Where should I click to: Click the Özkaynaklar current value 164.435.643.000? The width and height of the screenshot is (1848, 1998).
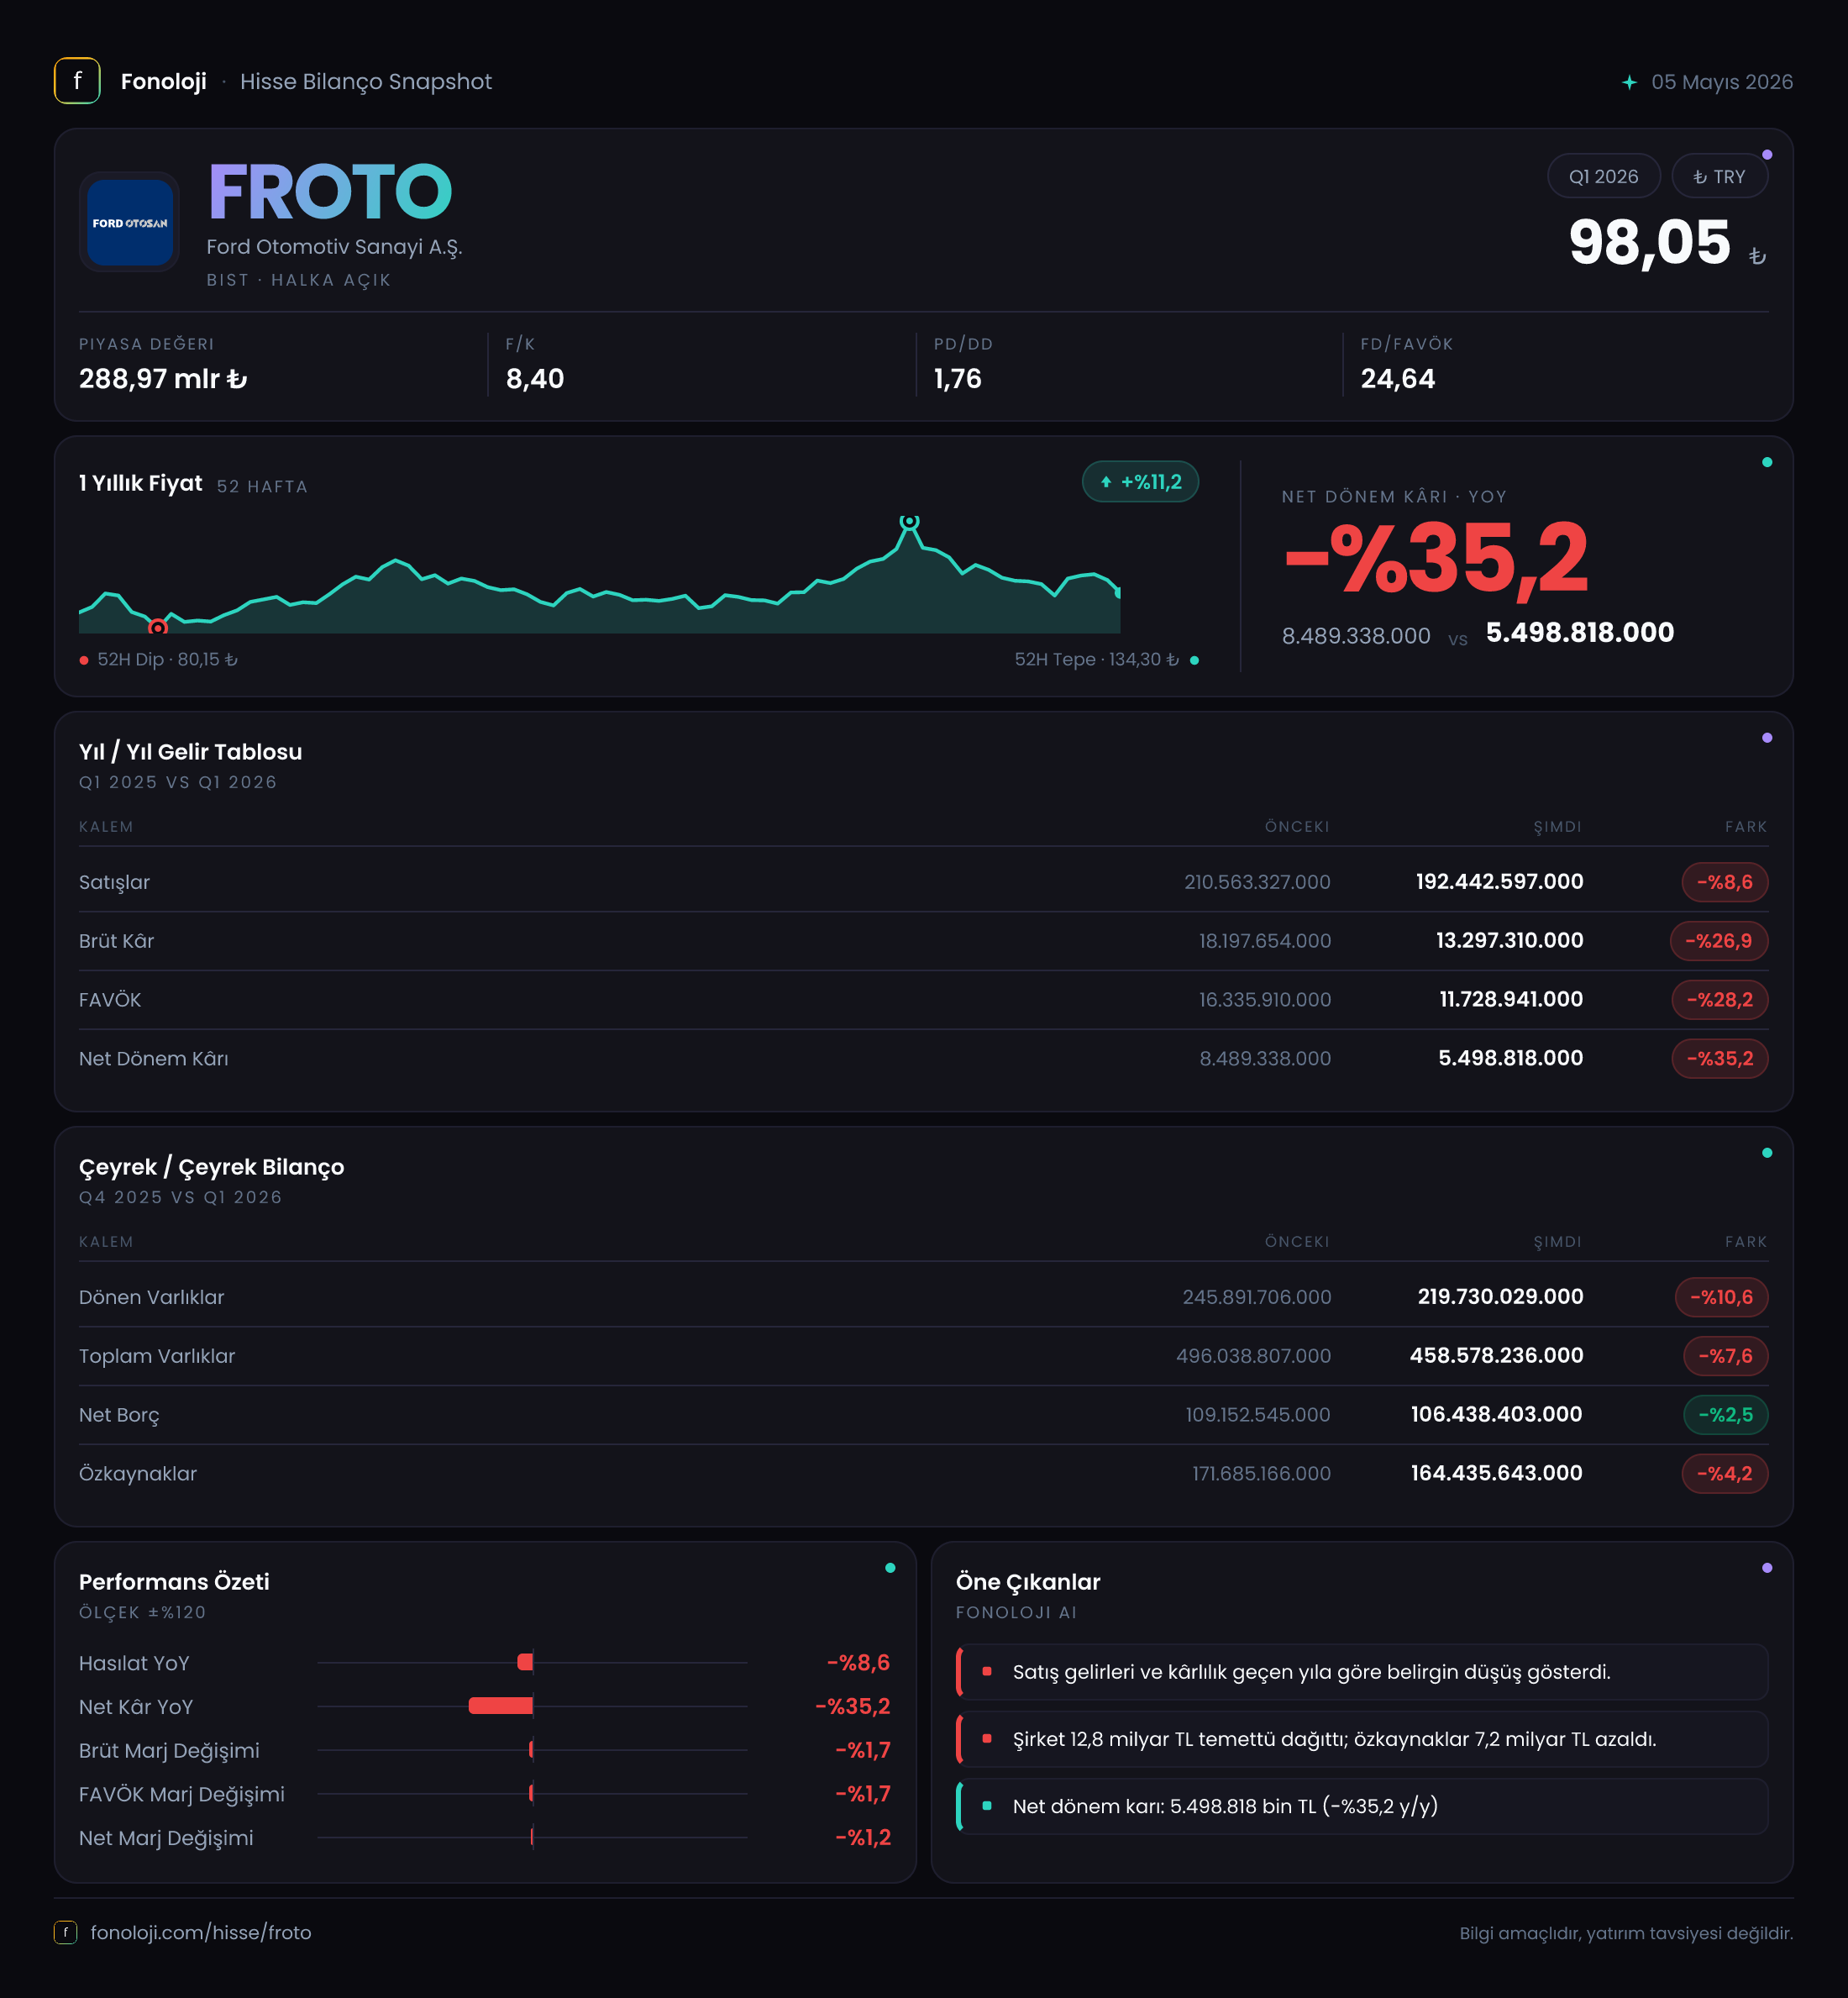coord(1497,1474)
